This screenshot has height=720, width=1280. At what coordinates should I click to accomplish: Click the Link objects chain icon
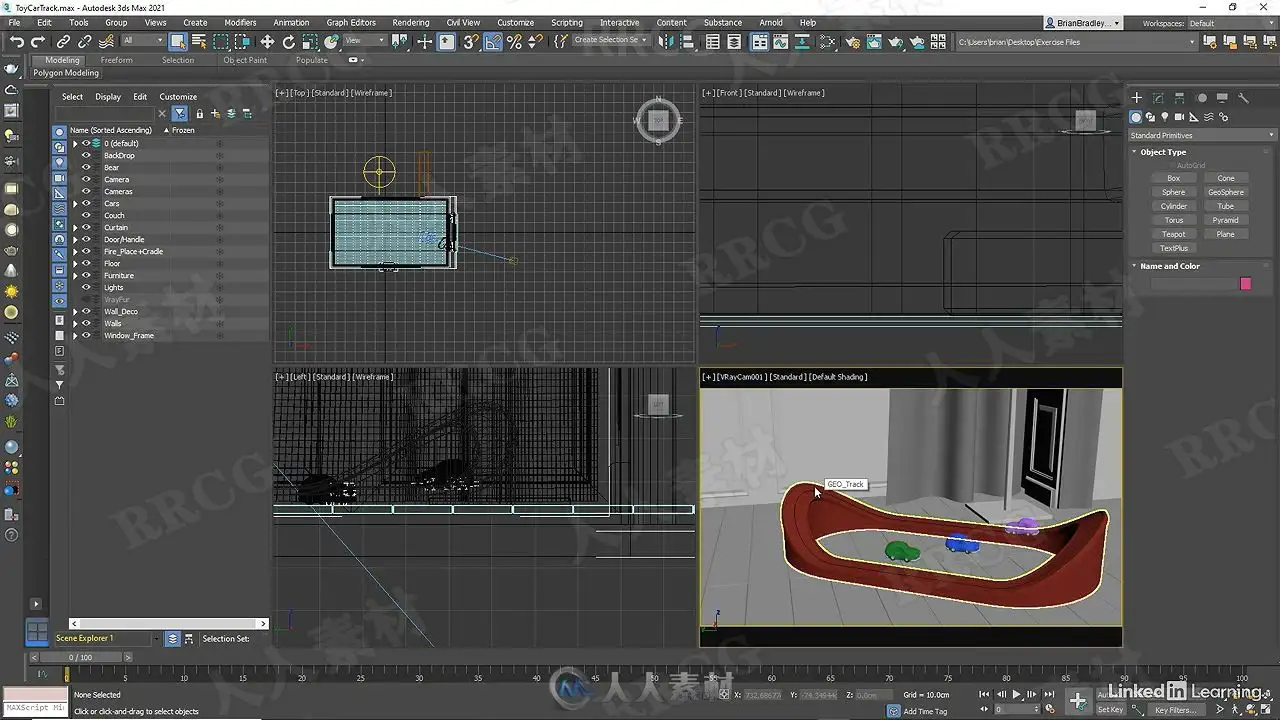pos(63,41)
